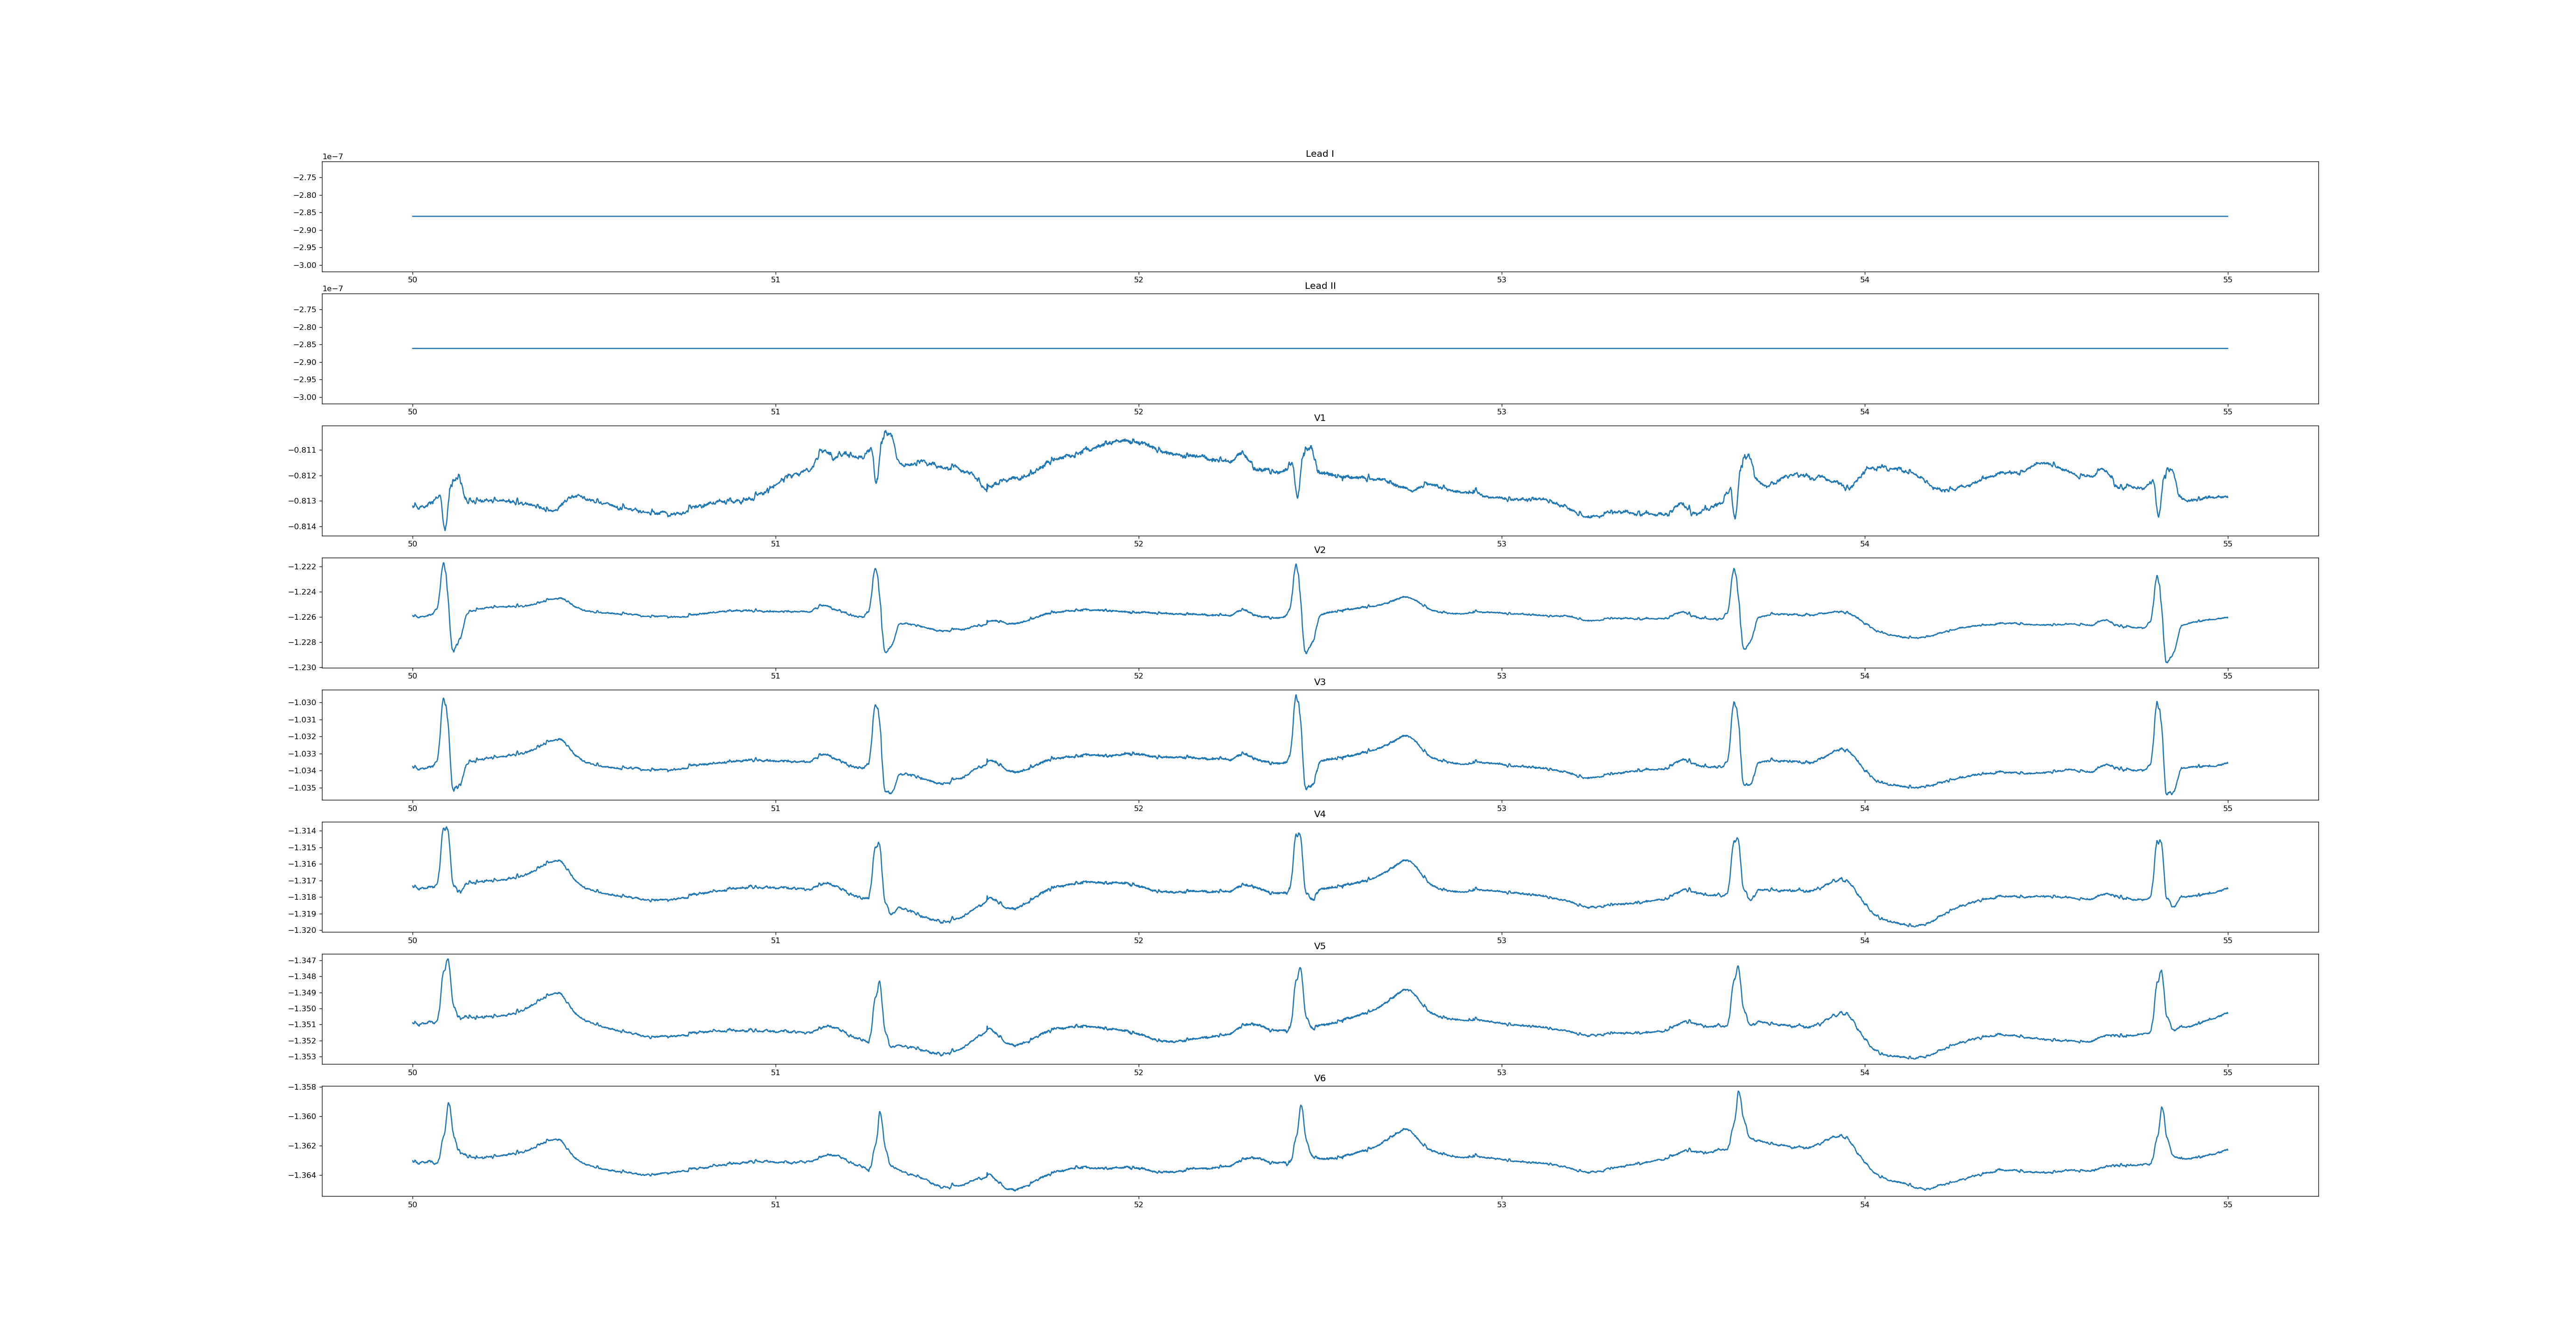This screenshot has height=1344, width=2576.
Task: Click y-axis label -0.814 on V1 plot
Action: [x=303, y=526]
